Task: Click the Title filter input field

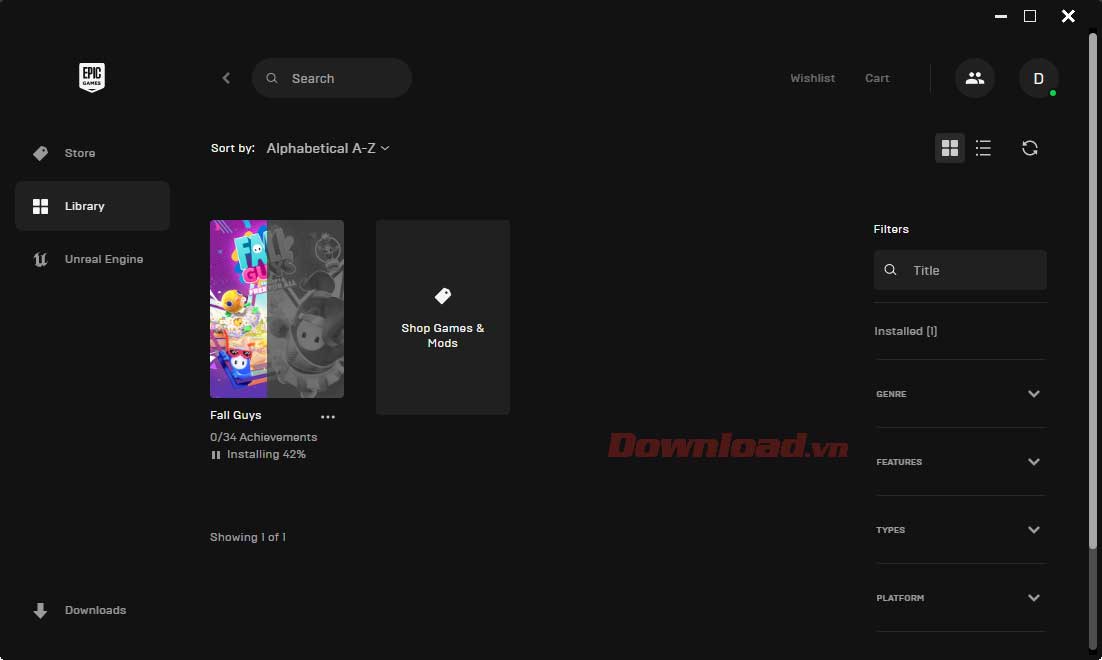Action: coord(960,270)
